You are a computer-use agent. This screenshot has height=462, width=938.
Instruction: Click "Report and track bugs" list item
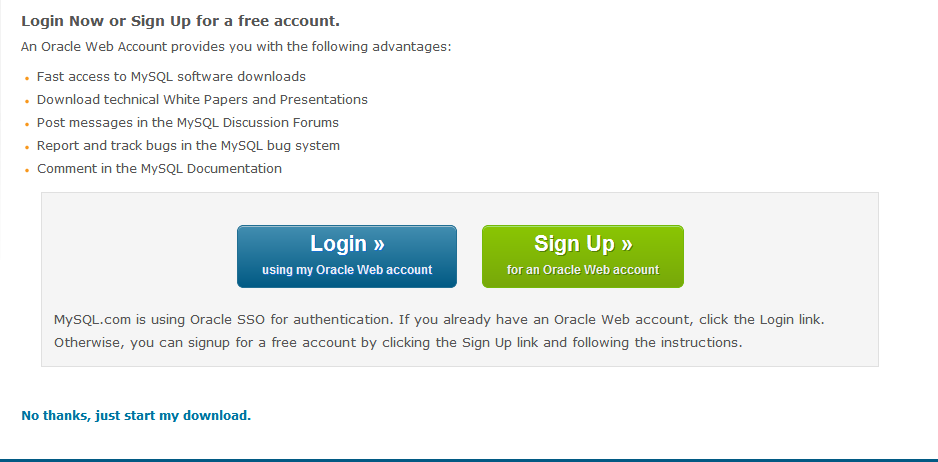[188, 145]
